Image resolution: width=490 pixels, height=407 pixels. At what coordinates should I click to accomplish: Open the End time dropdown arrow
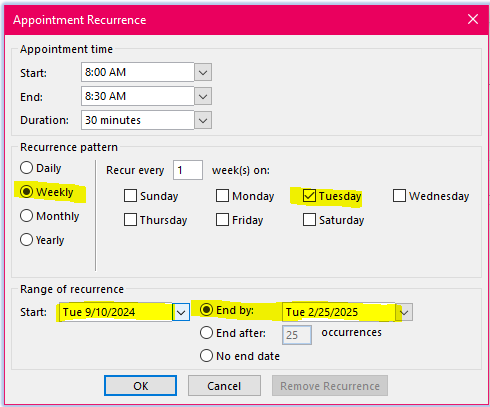203,96
